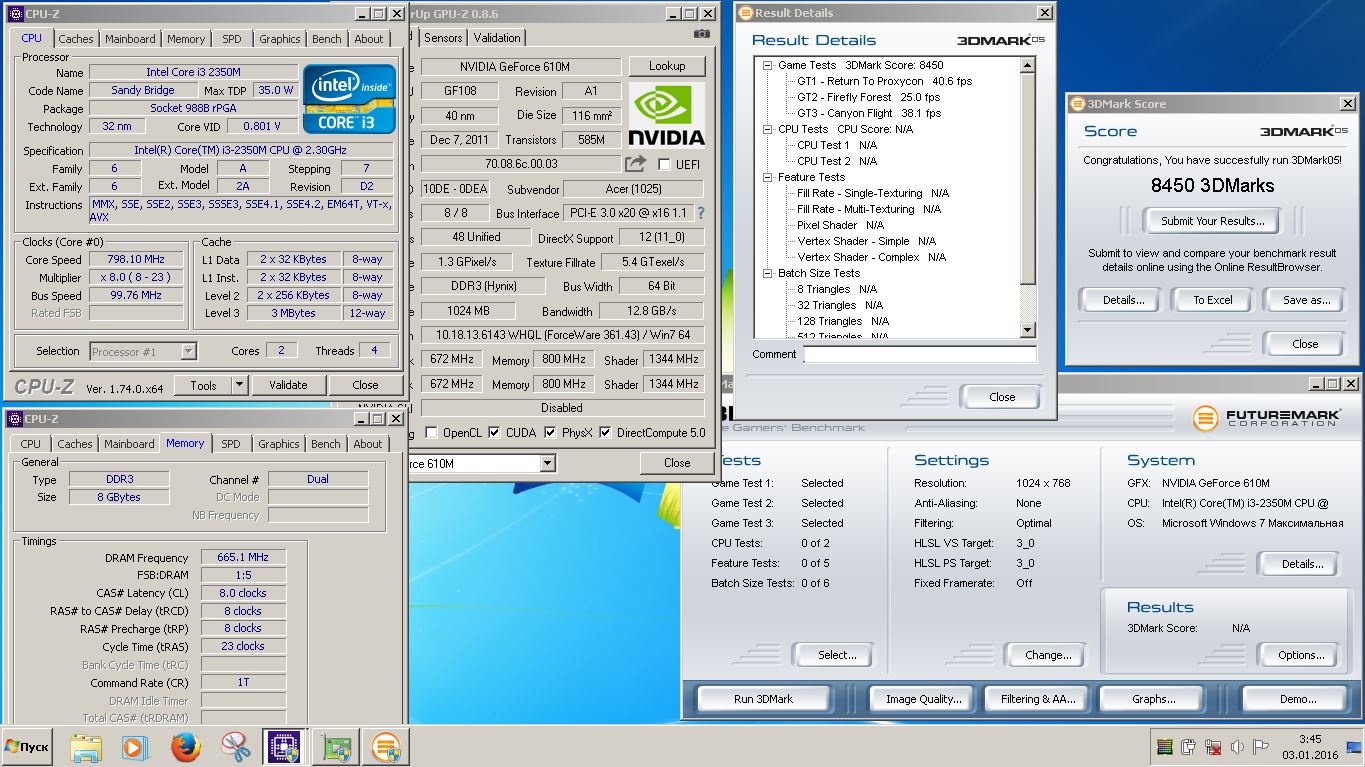This screenshot has height=767, width=1365.
Task: Switch to CPU-Z via its taskbar icon
Action: tap(284, 746)
